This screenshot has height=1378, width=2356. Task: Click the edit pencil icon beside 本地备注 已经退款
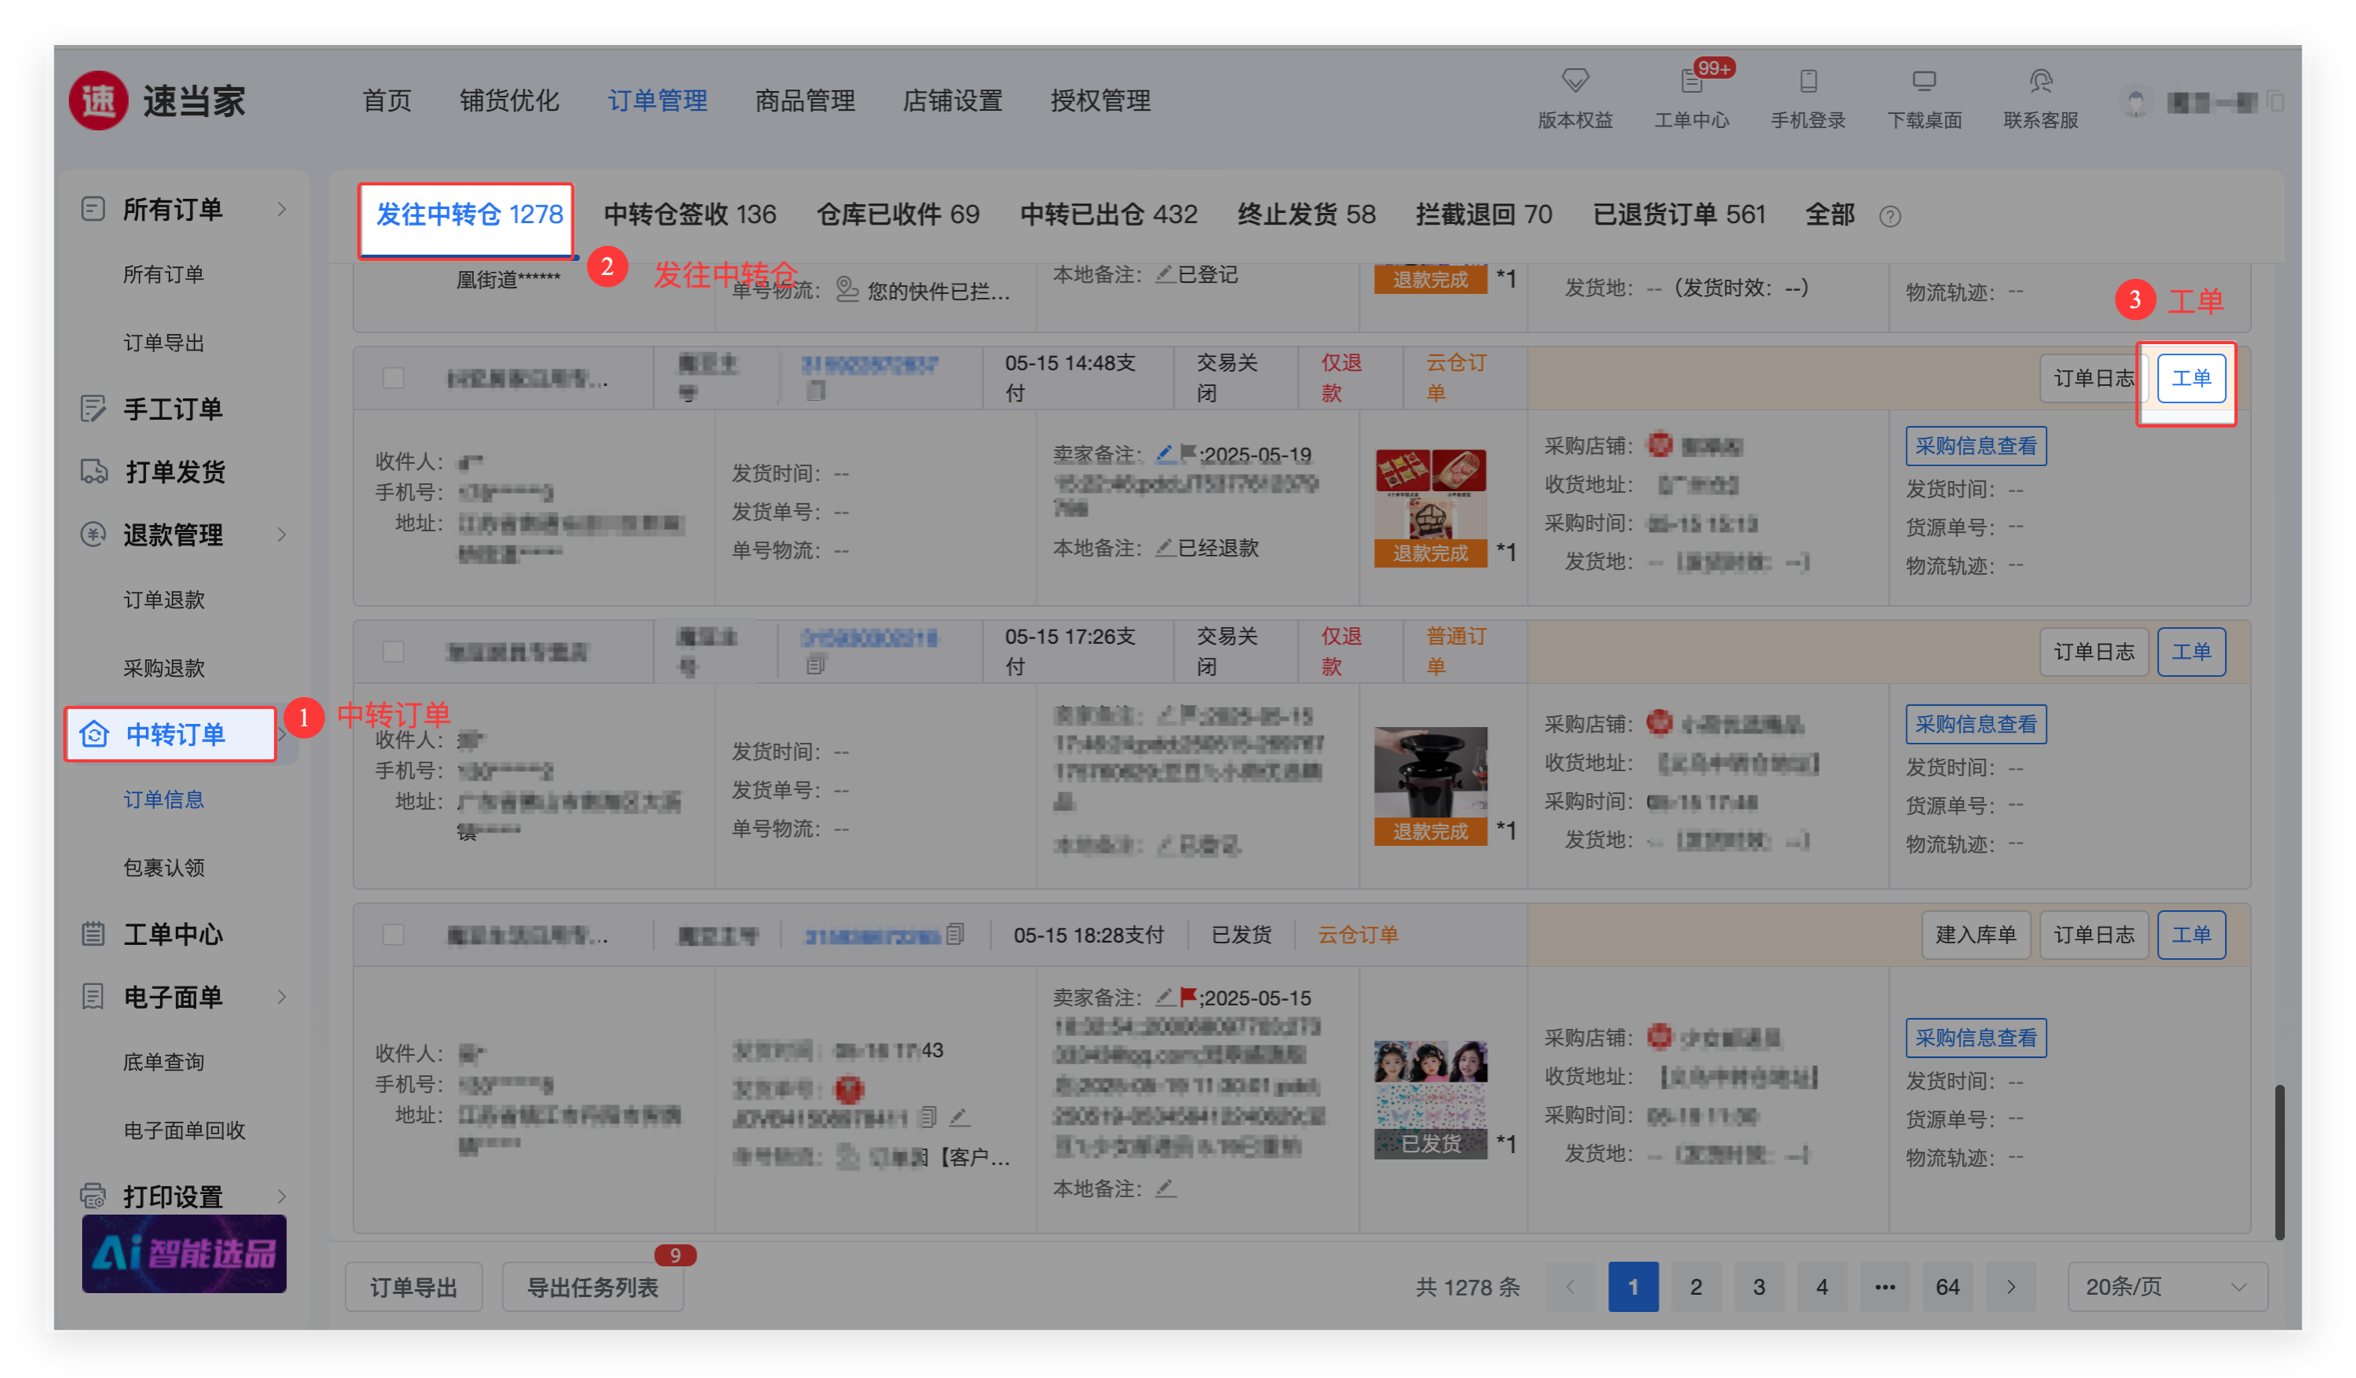pos(1164,548)
